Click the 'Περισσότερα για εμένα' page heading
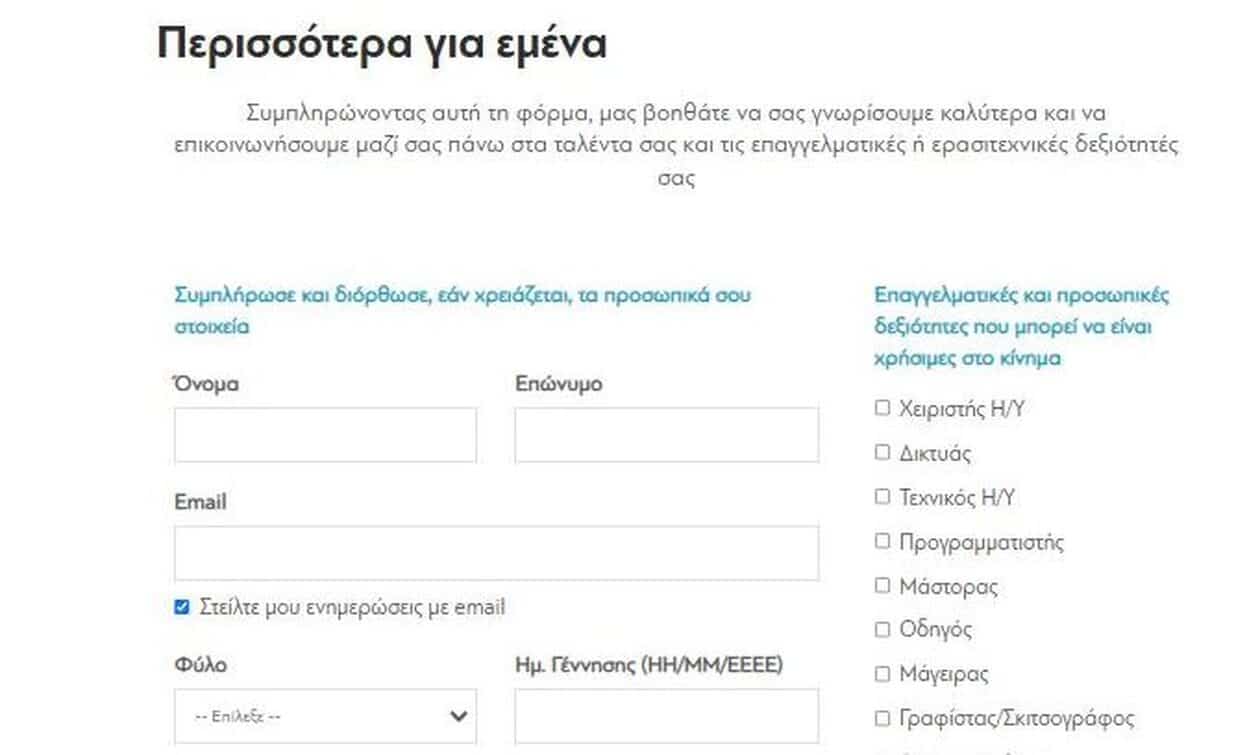 coord(382,44)
